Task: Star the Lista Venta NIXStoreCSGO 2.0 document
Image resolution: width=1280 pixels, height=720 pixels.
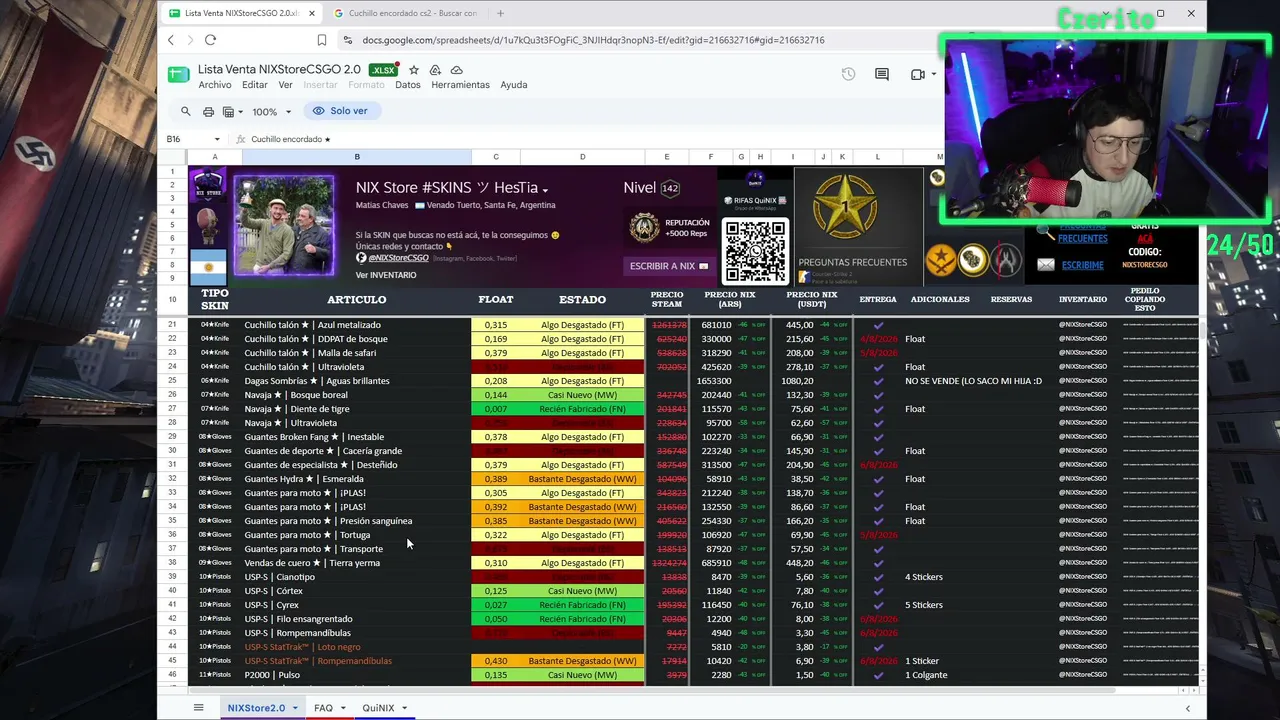Action: (414, 70)
